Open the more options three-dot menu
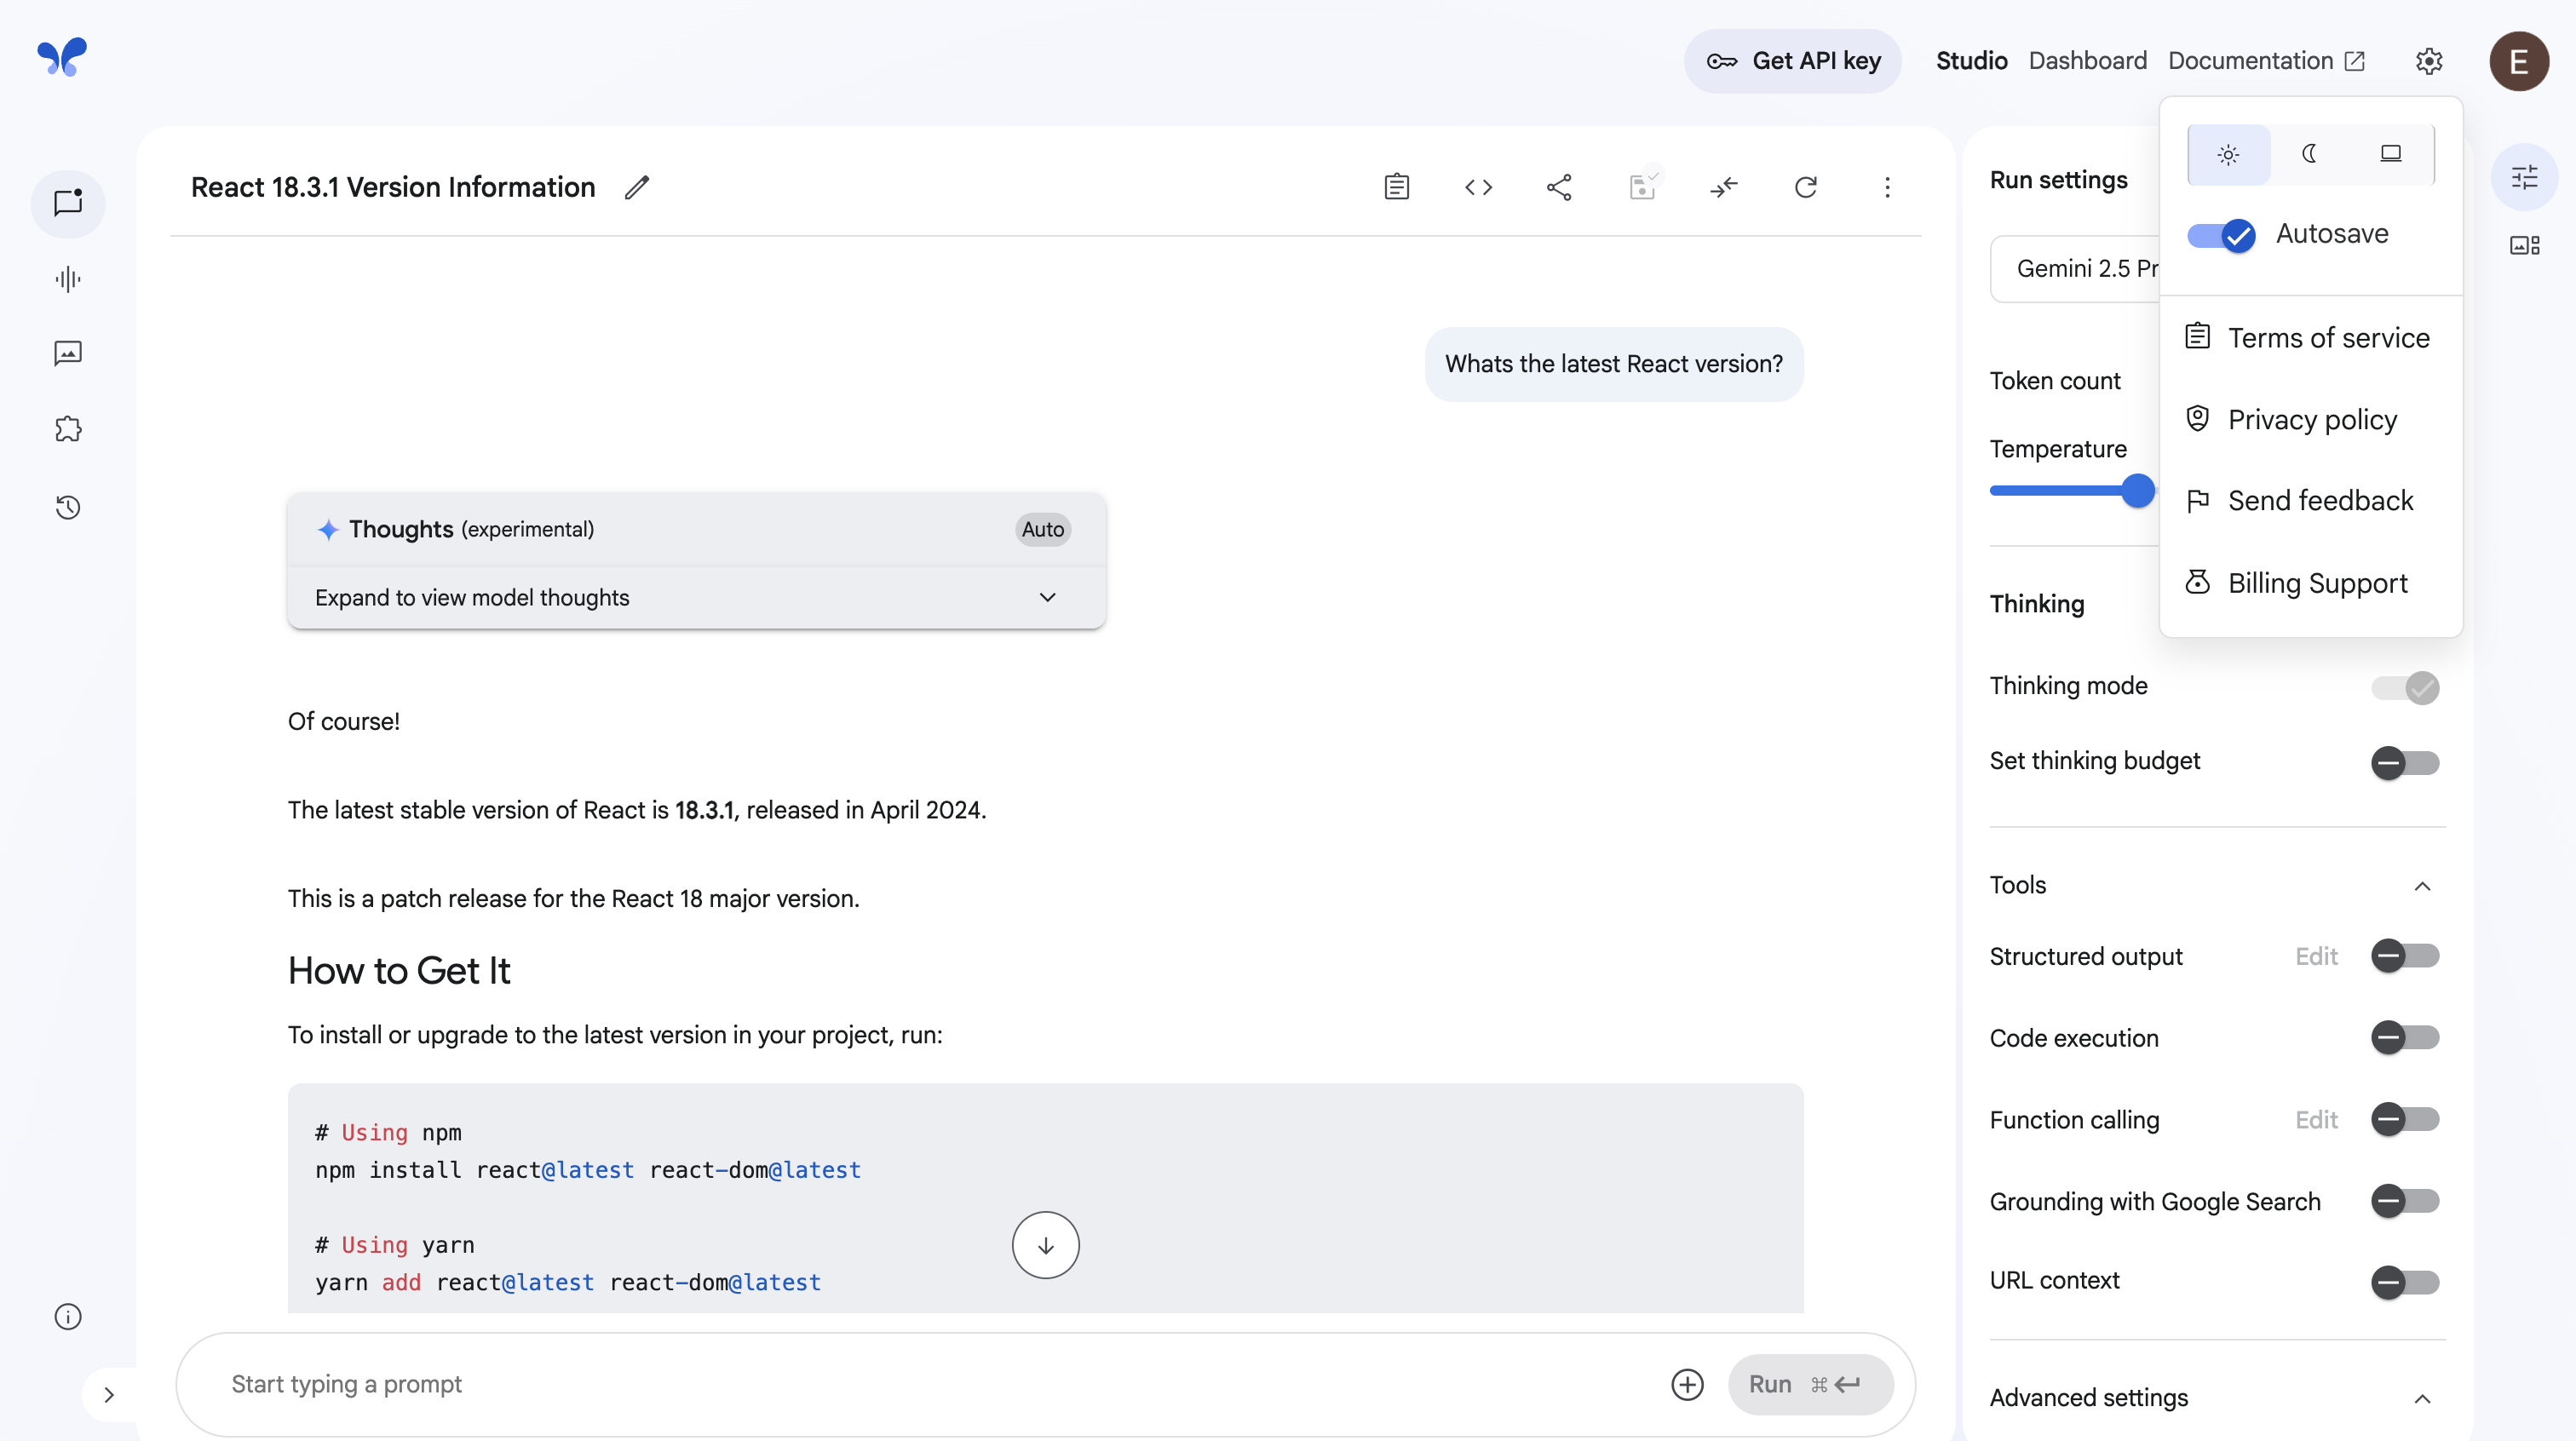 click(x=1887, y=187)
